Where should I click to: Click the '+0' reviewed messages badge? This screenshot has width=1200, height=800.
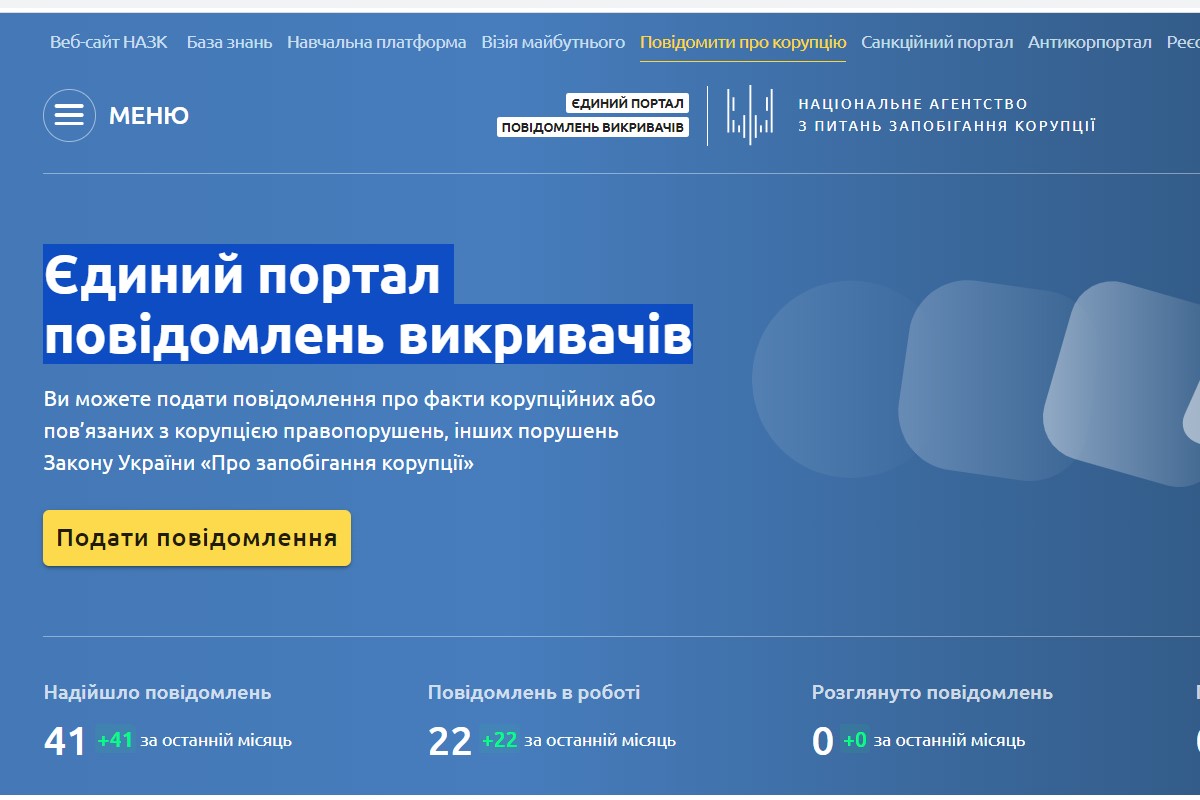854,741
